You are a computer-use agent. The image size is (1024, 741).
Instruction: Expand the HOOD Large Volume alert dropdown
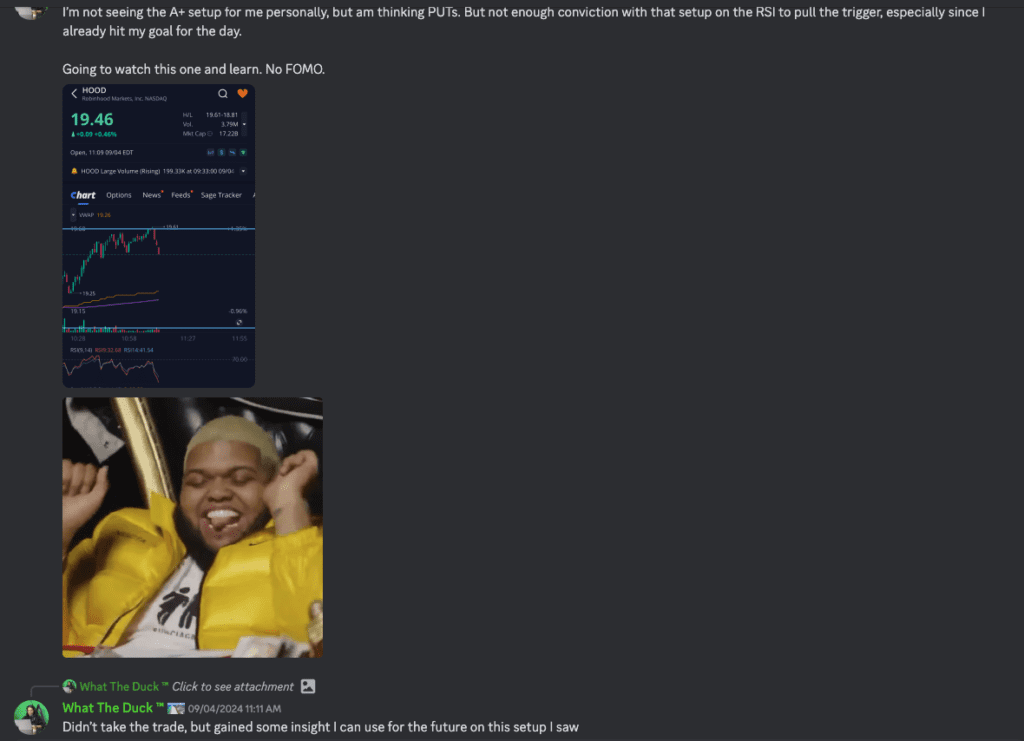(243, 171)
